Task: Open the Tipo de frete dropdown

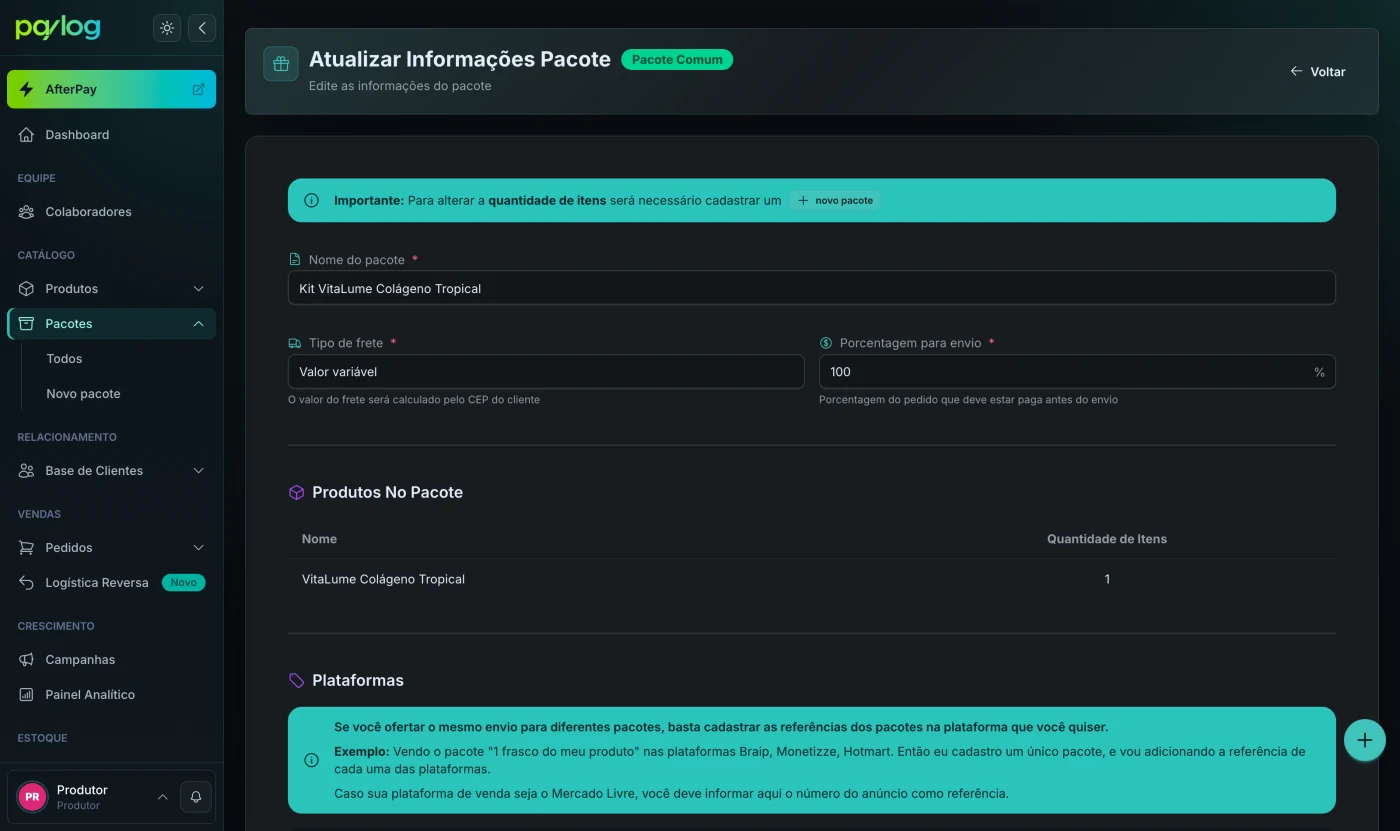Action: (546, 372)
